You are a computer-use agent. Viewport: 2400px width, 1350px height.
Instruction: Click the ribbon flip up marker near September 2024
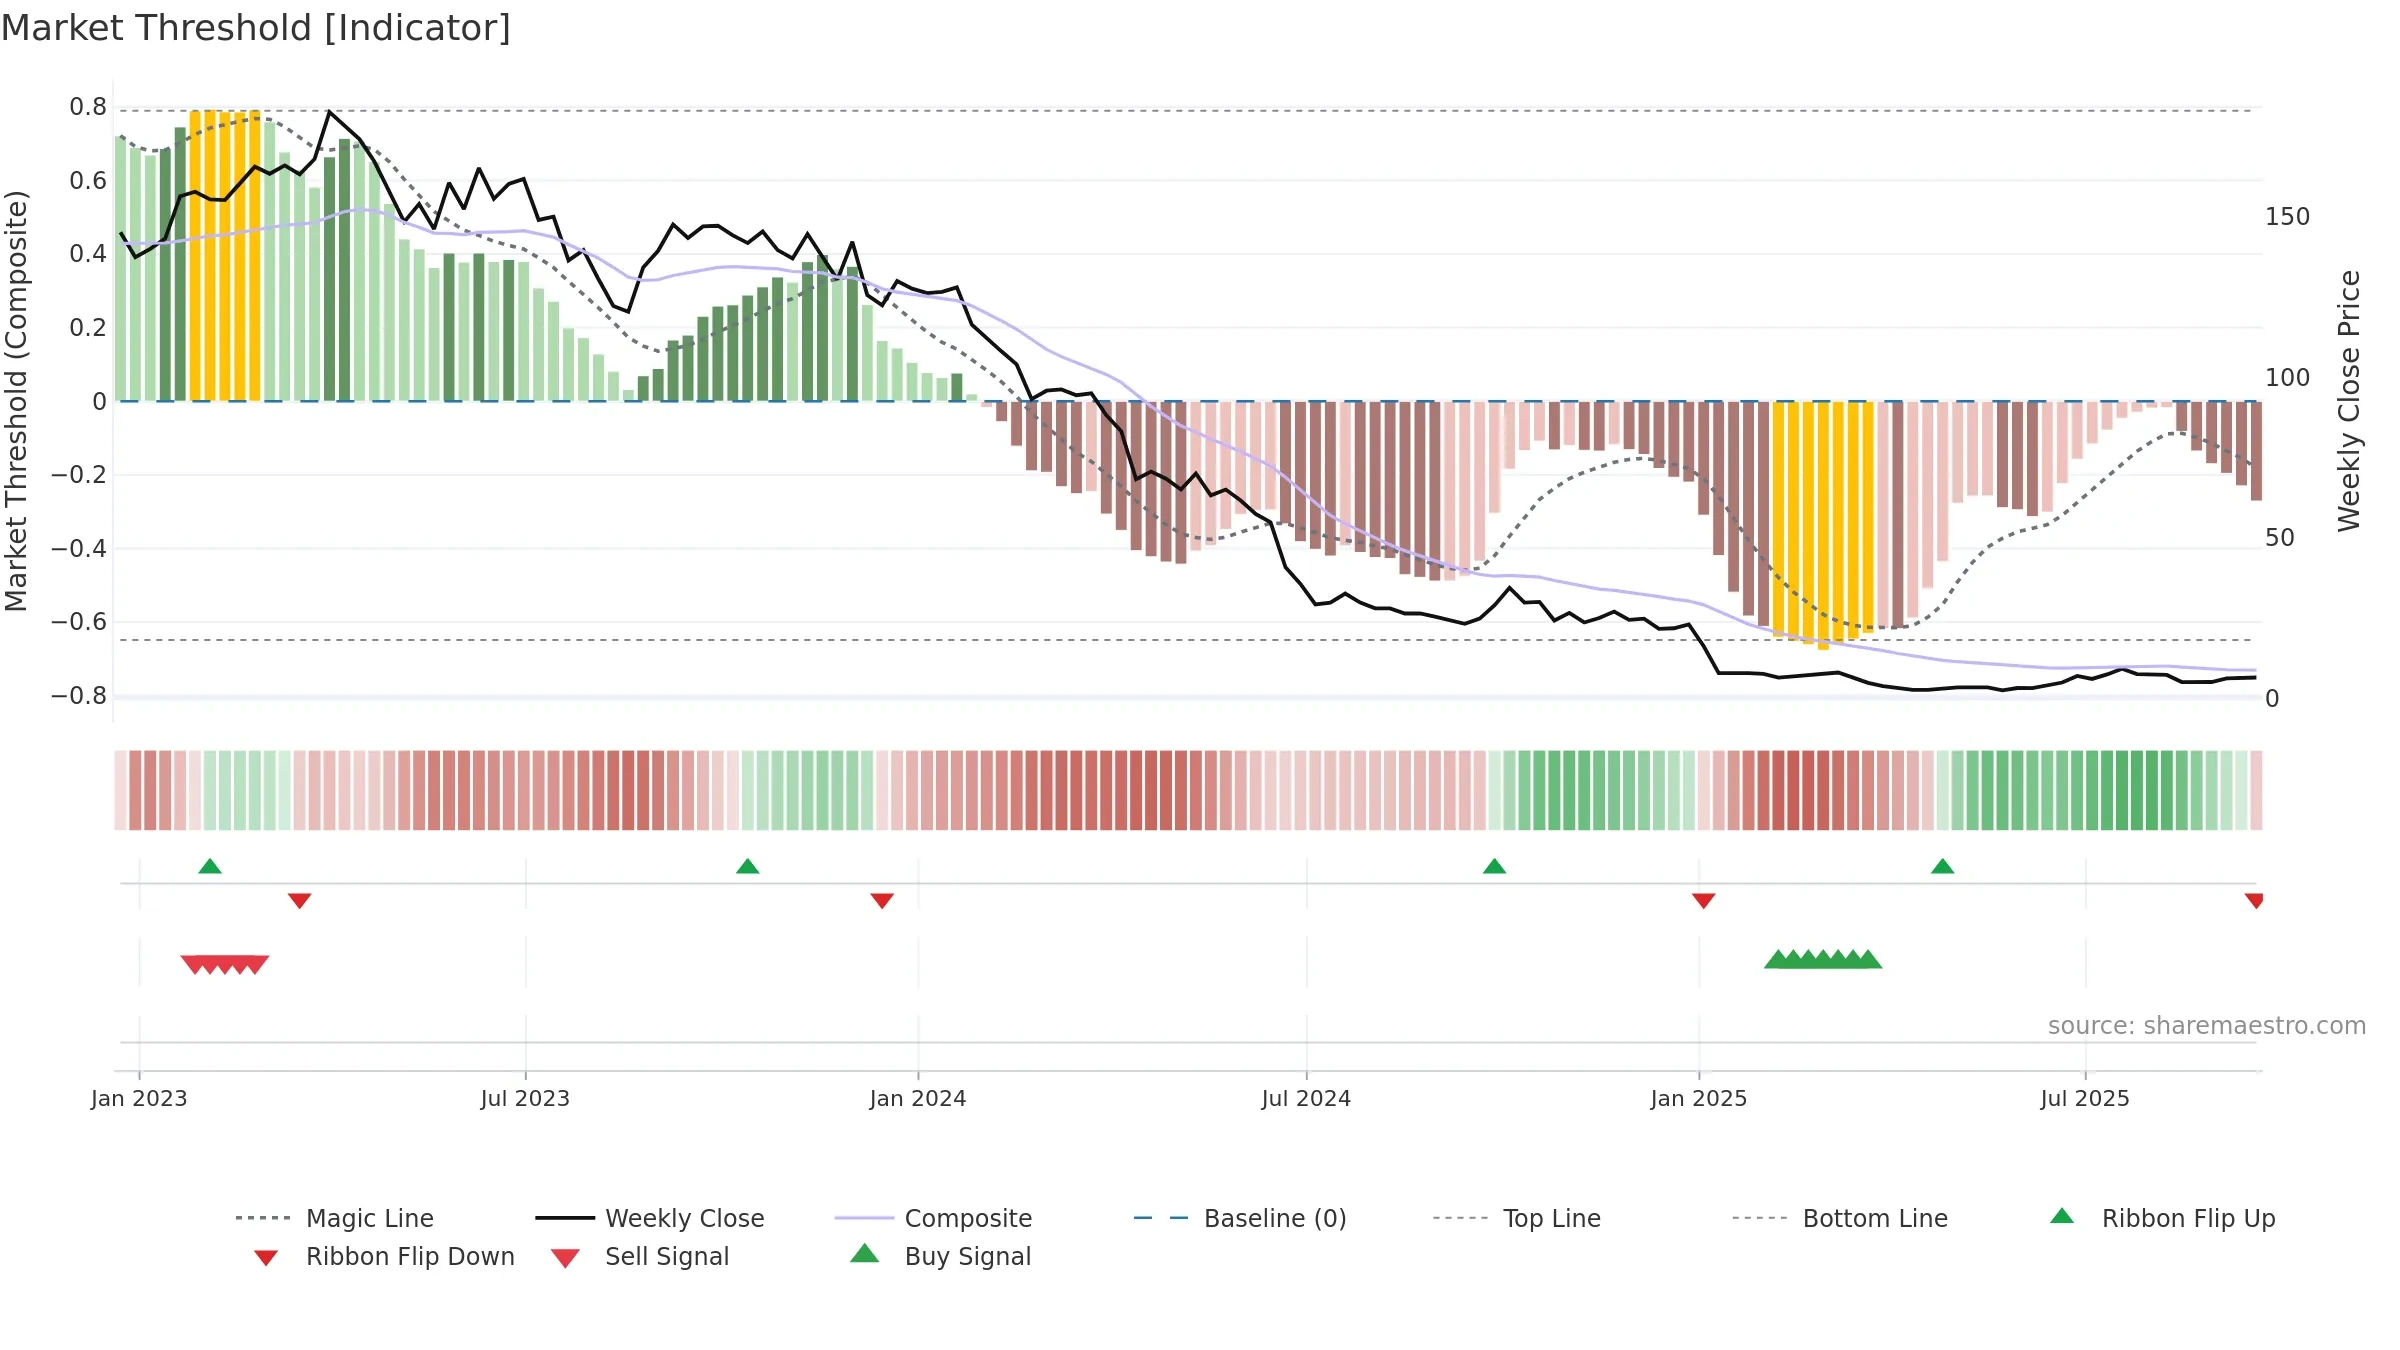(1494, 866)
